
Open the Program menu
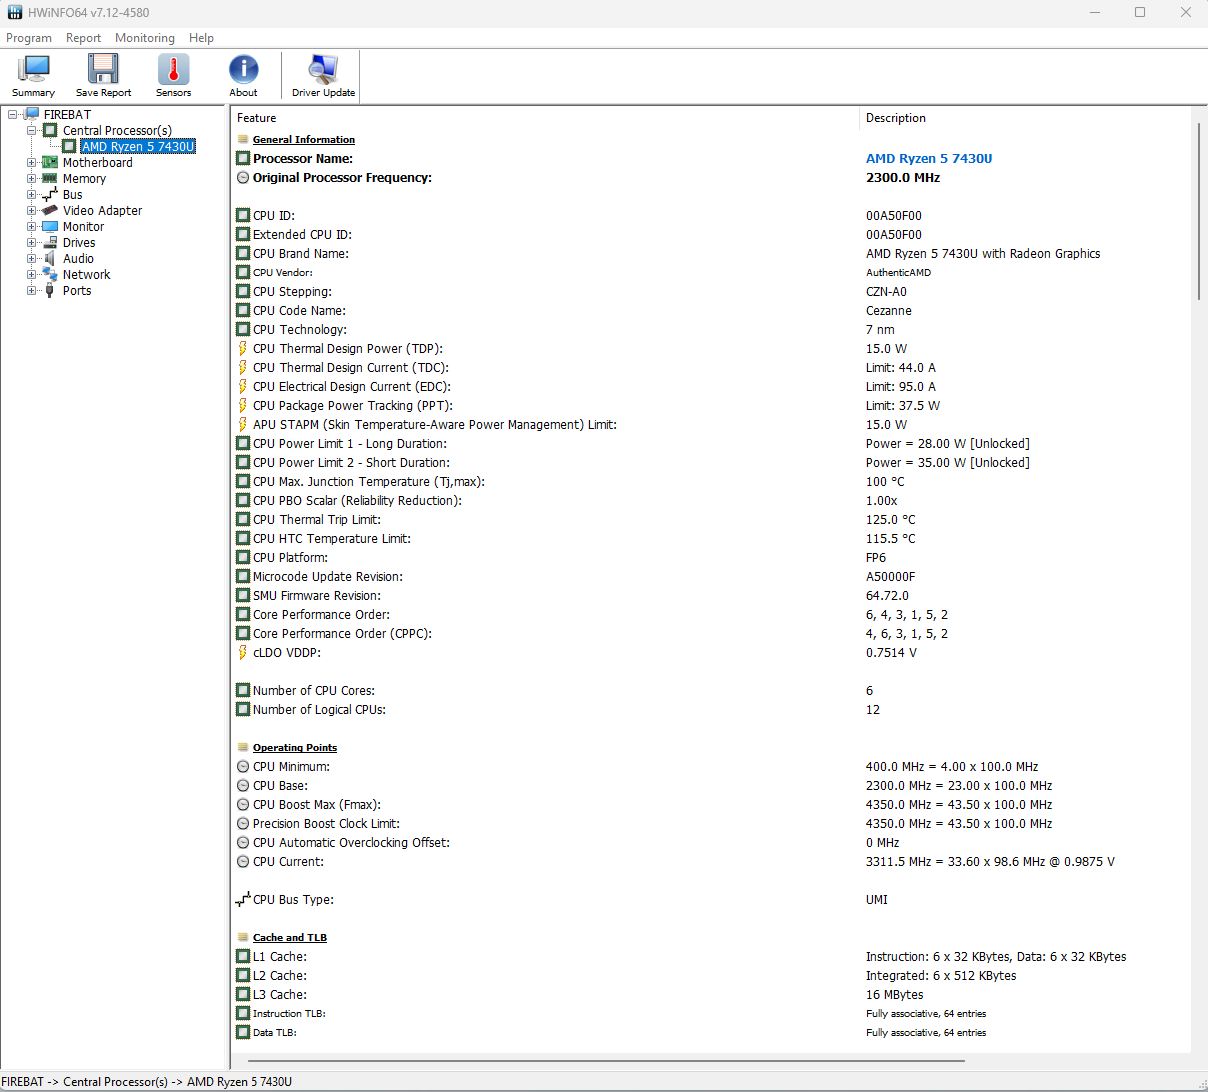(x=29, y=38)
